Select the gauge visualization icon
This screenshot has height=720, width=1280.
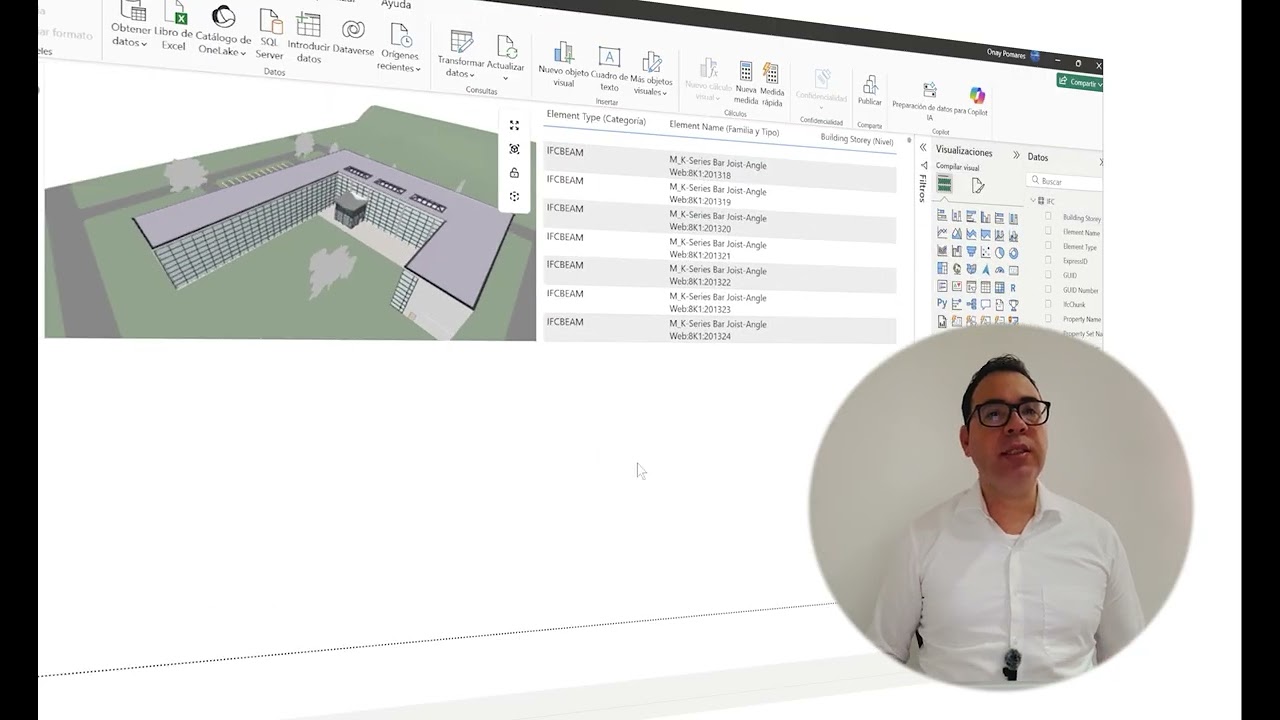[x=999, y=270]
